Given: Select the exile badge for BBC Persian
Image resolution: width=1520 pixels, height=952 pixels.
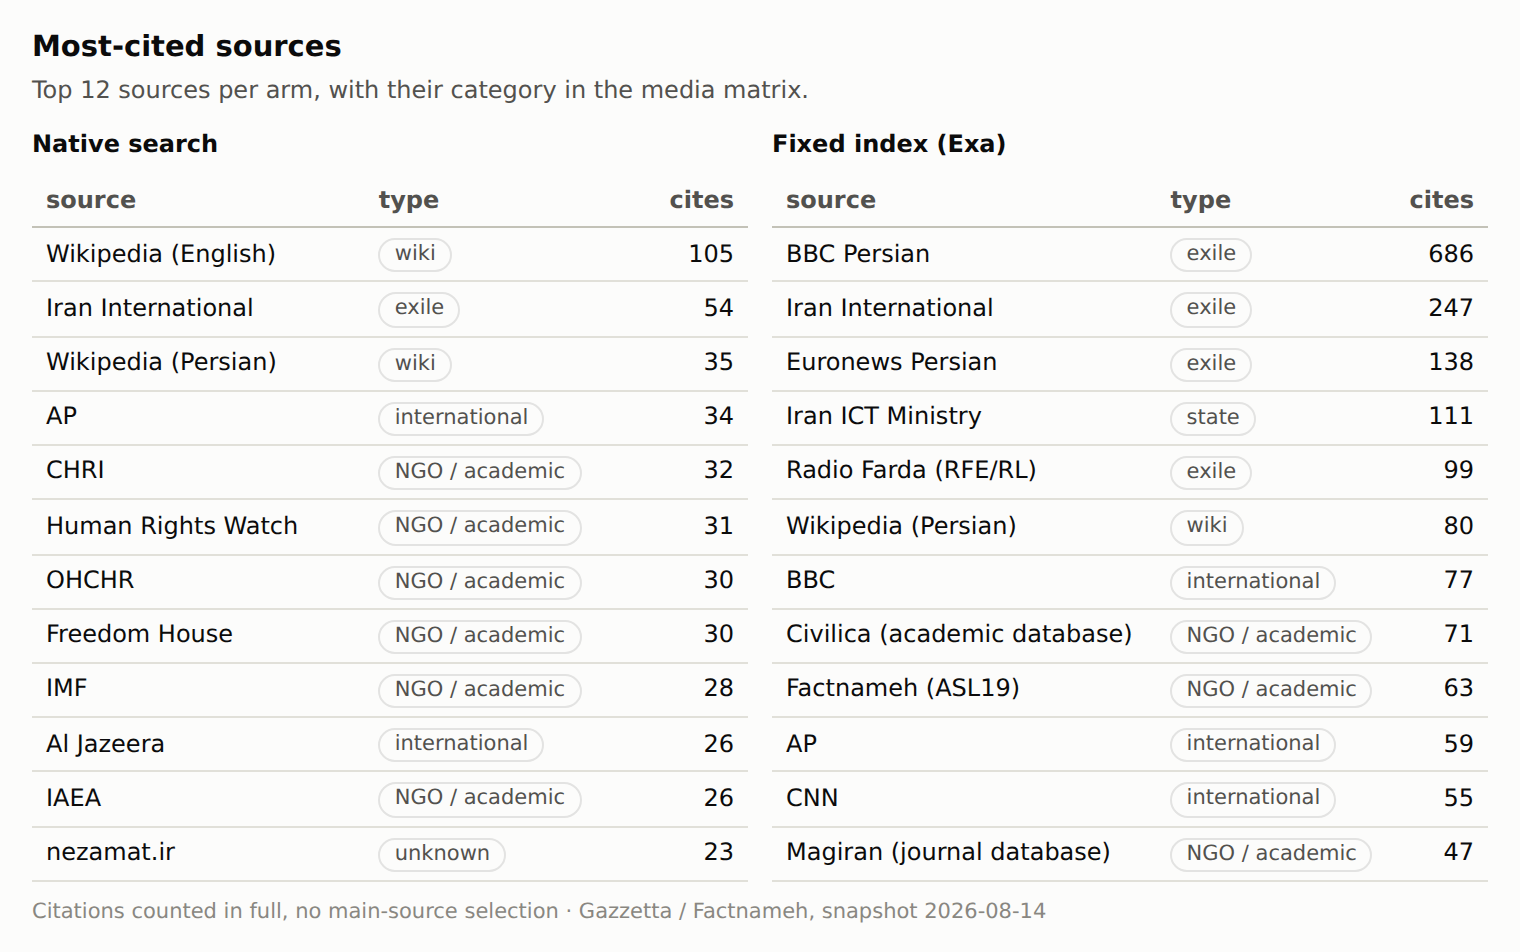Looking at the screenshot, I should [x=1211, y=254].
